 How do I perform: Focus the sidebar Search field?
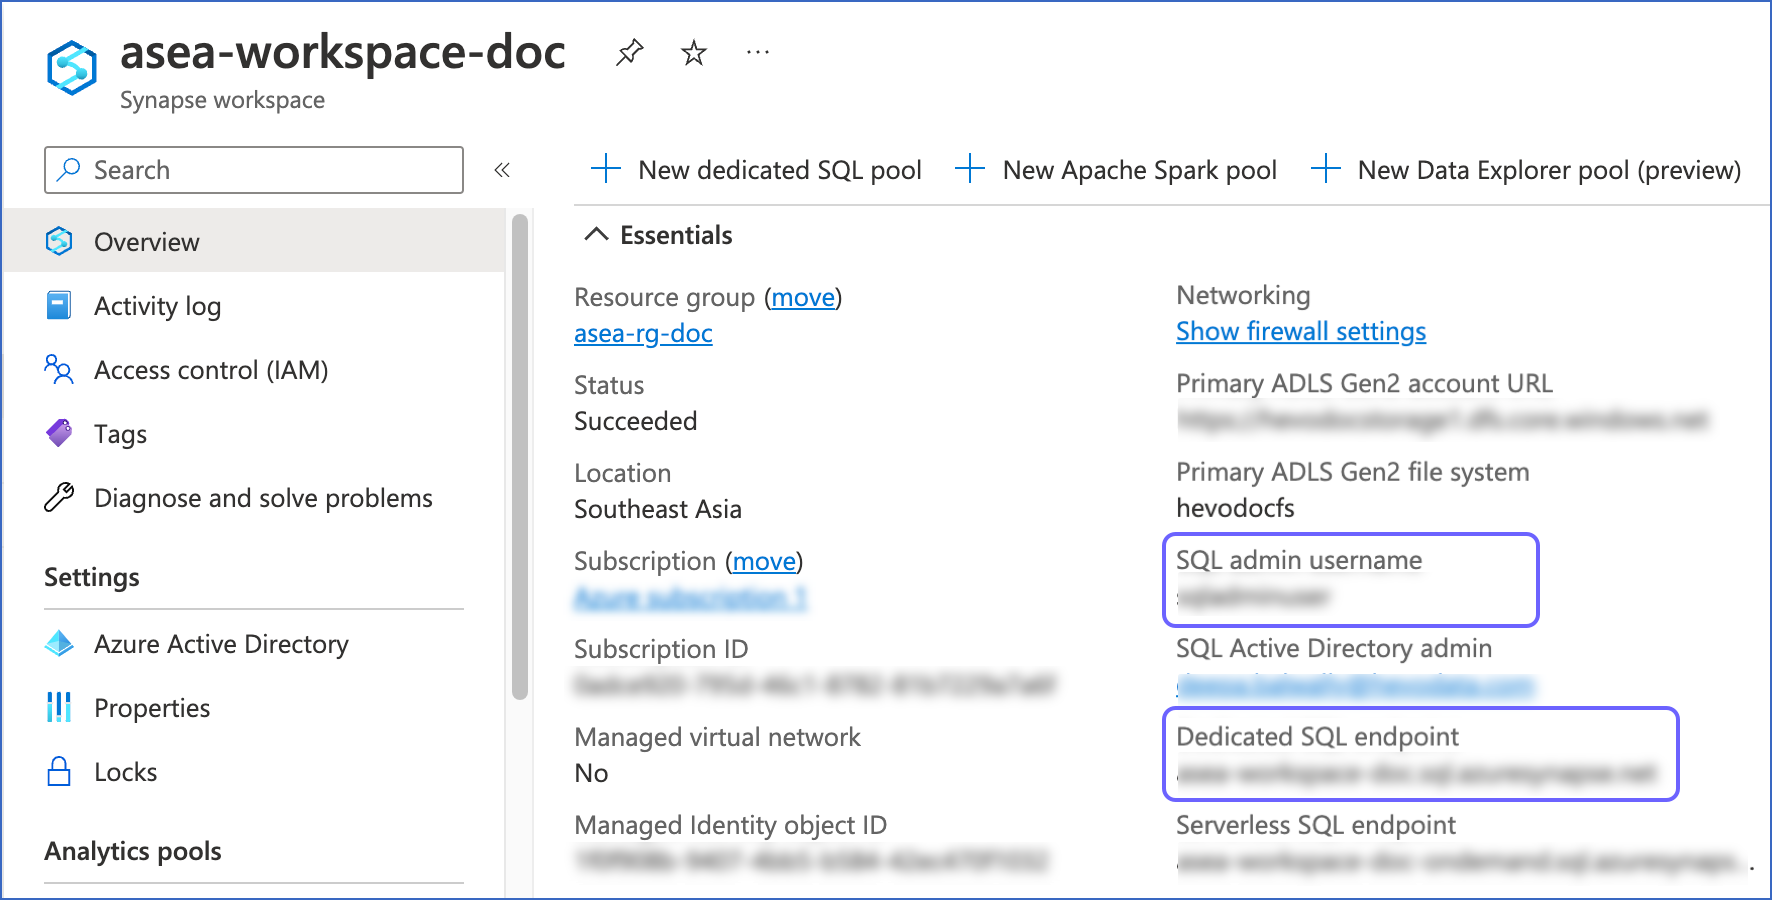tap(254, 170)
